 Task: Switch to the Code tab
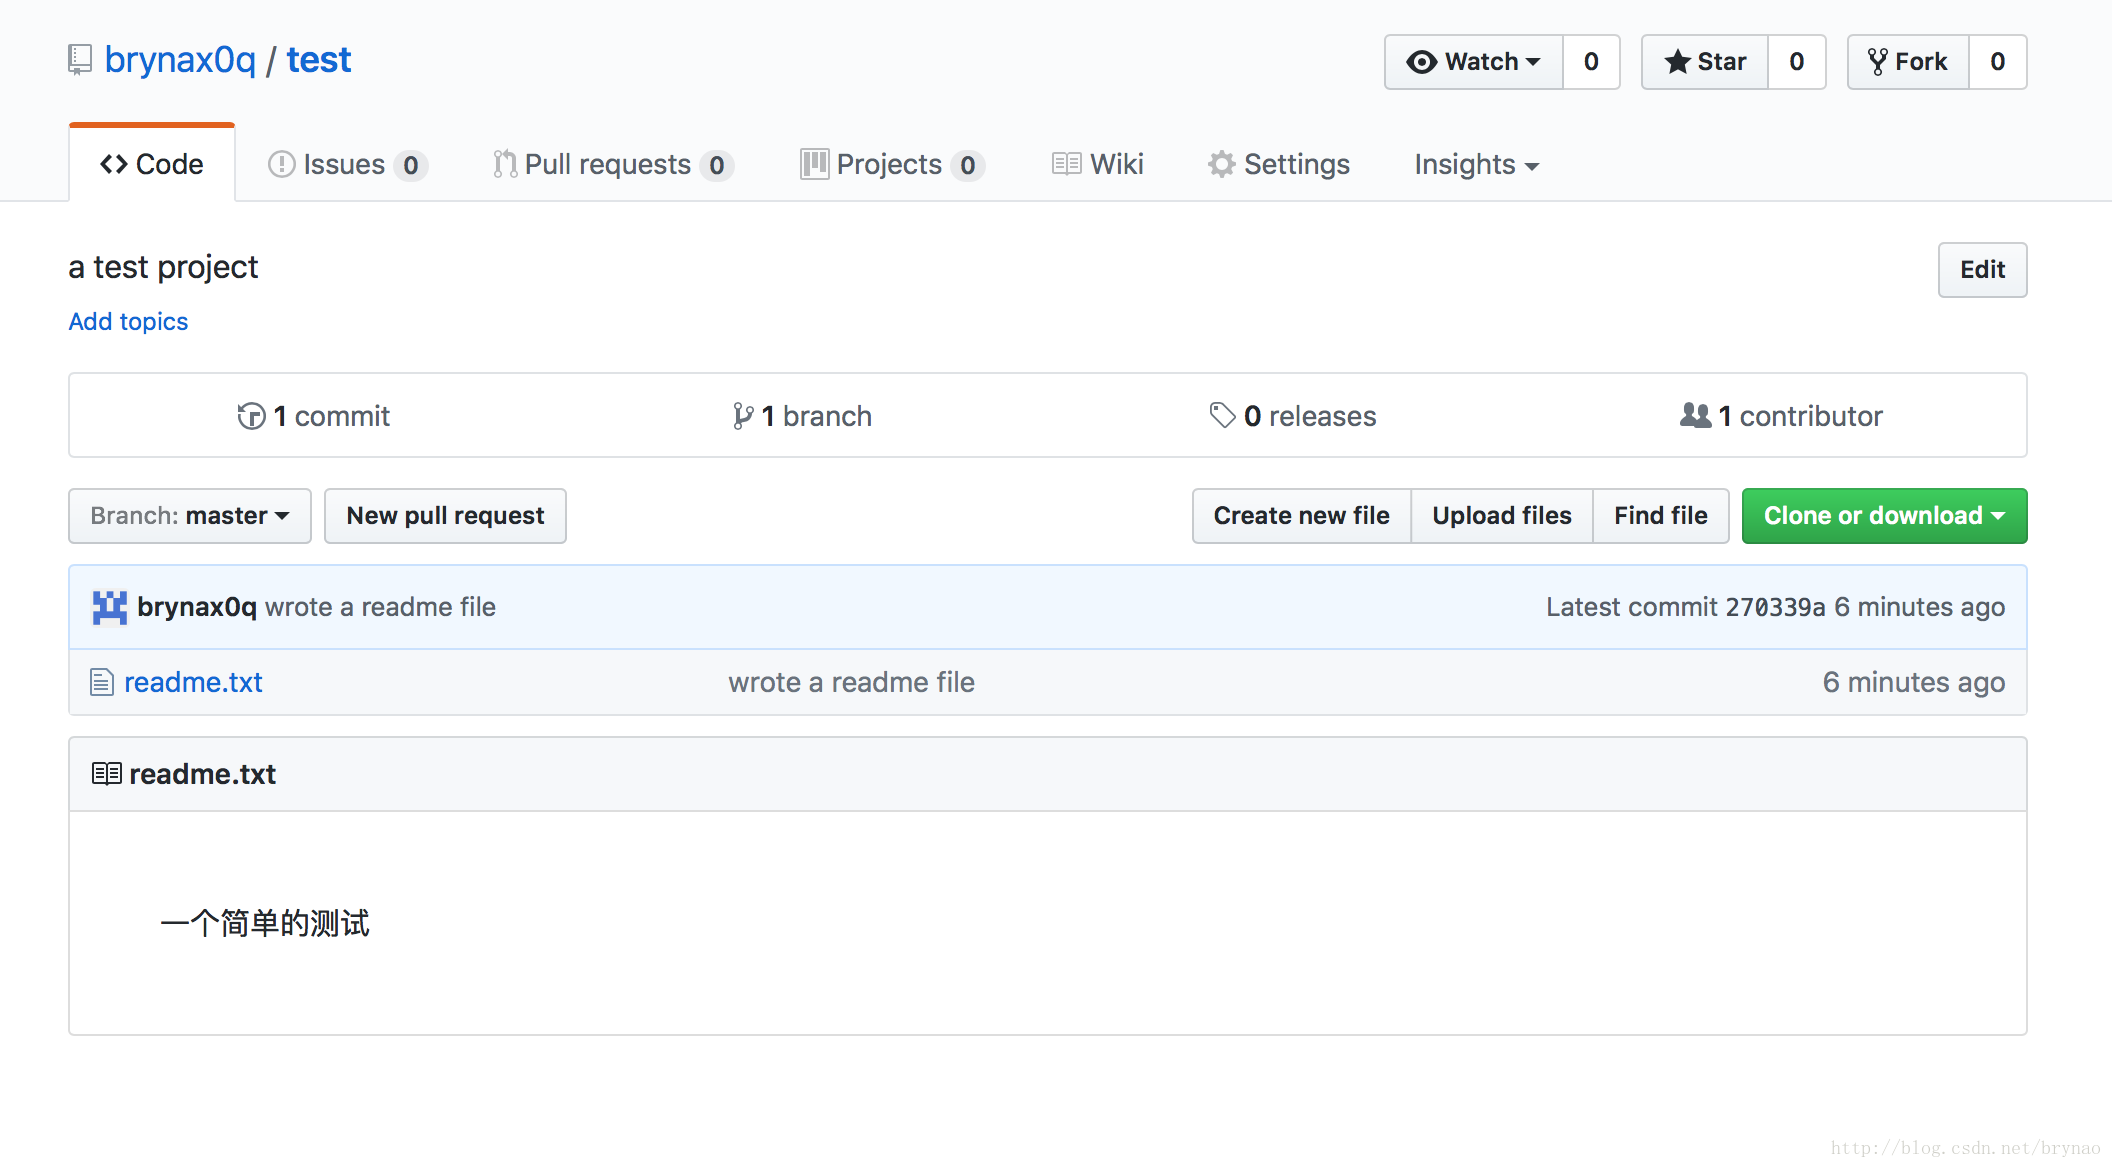click(152, 164)
